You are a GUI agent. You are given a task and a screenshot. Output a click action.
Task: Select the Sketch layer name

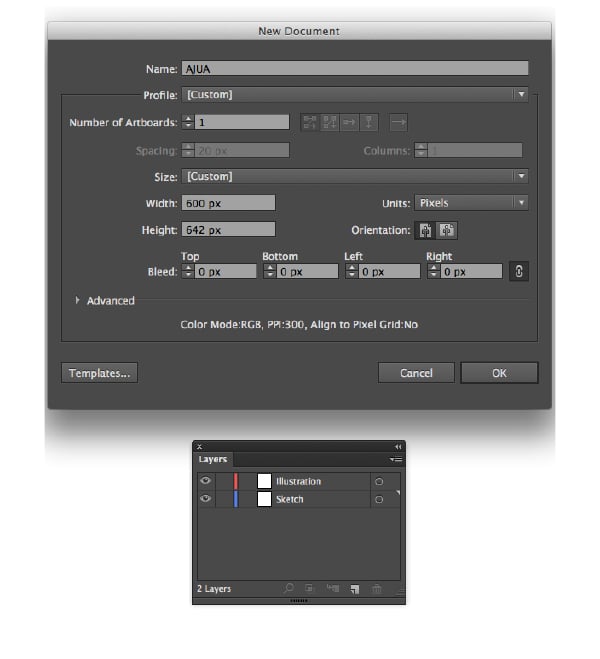click(290, 499)
